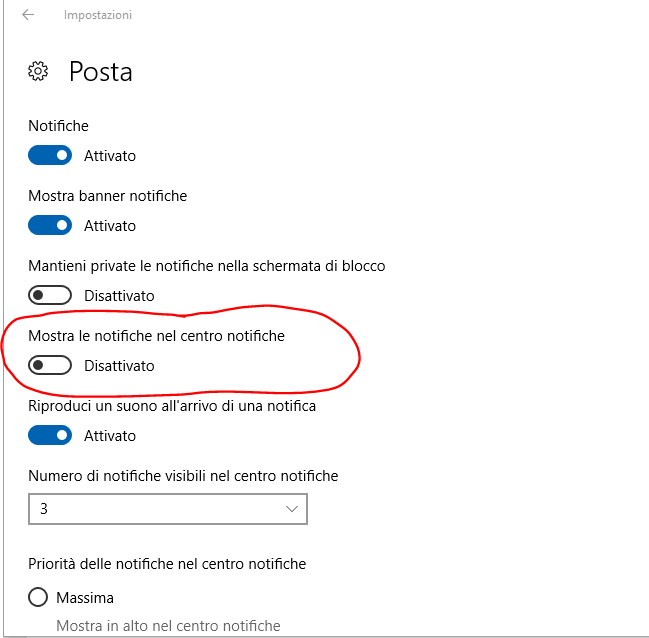Click the Posta page heading
This screenshot has width=649, height=638.
100,72
